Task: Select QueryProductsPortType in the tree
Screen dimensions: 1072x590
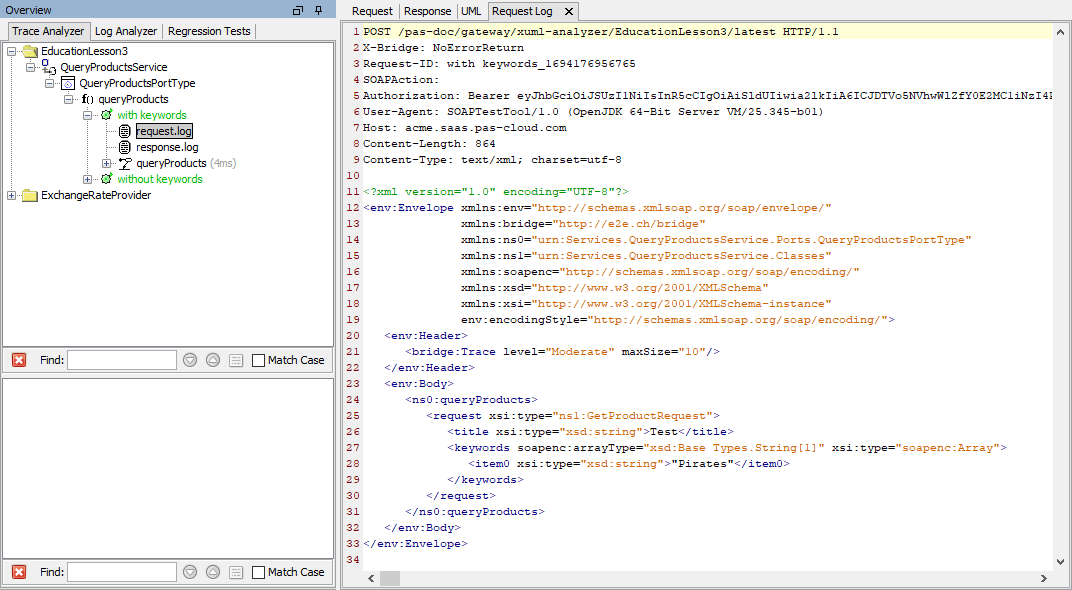Action: coord(137,83)
